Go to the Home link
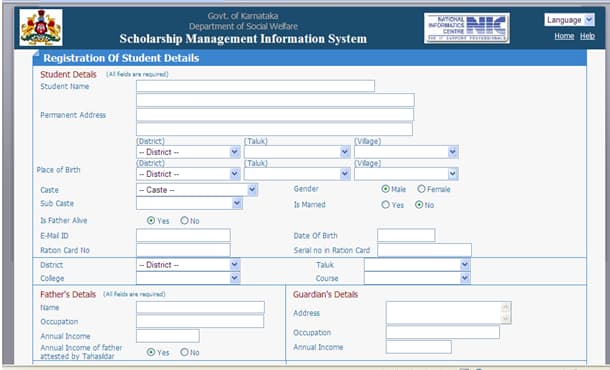This screenshot has width=610, height=370. tap(564, 36)
